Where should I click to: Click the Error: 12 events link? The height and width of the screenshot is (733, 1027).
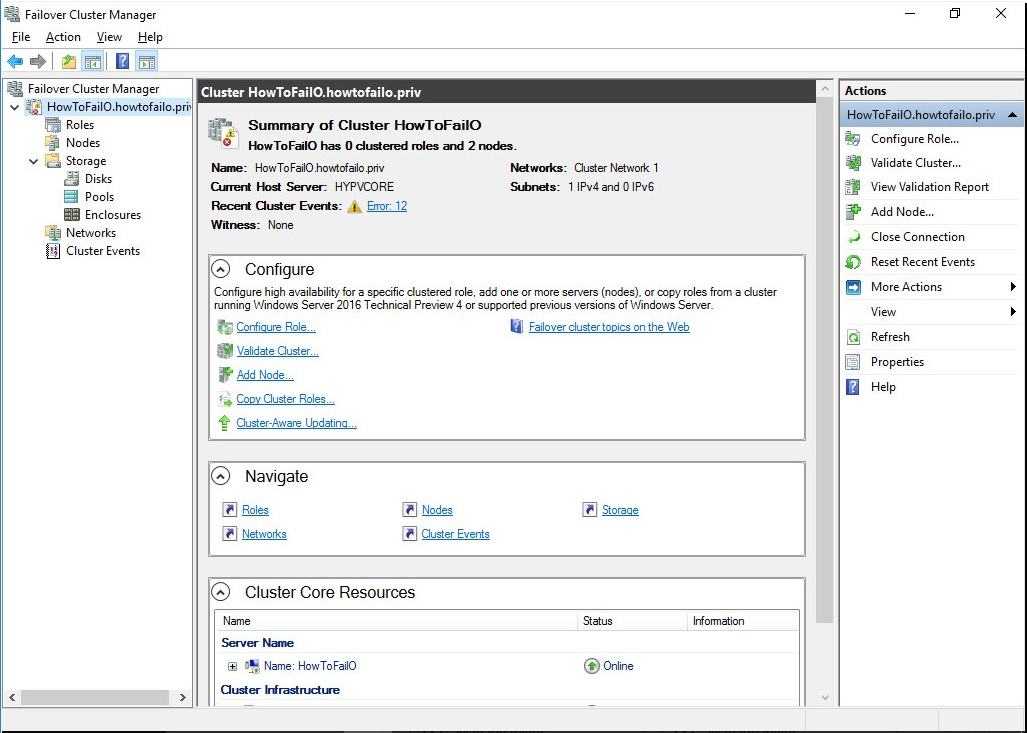coord(386,206)
